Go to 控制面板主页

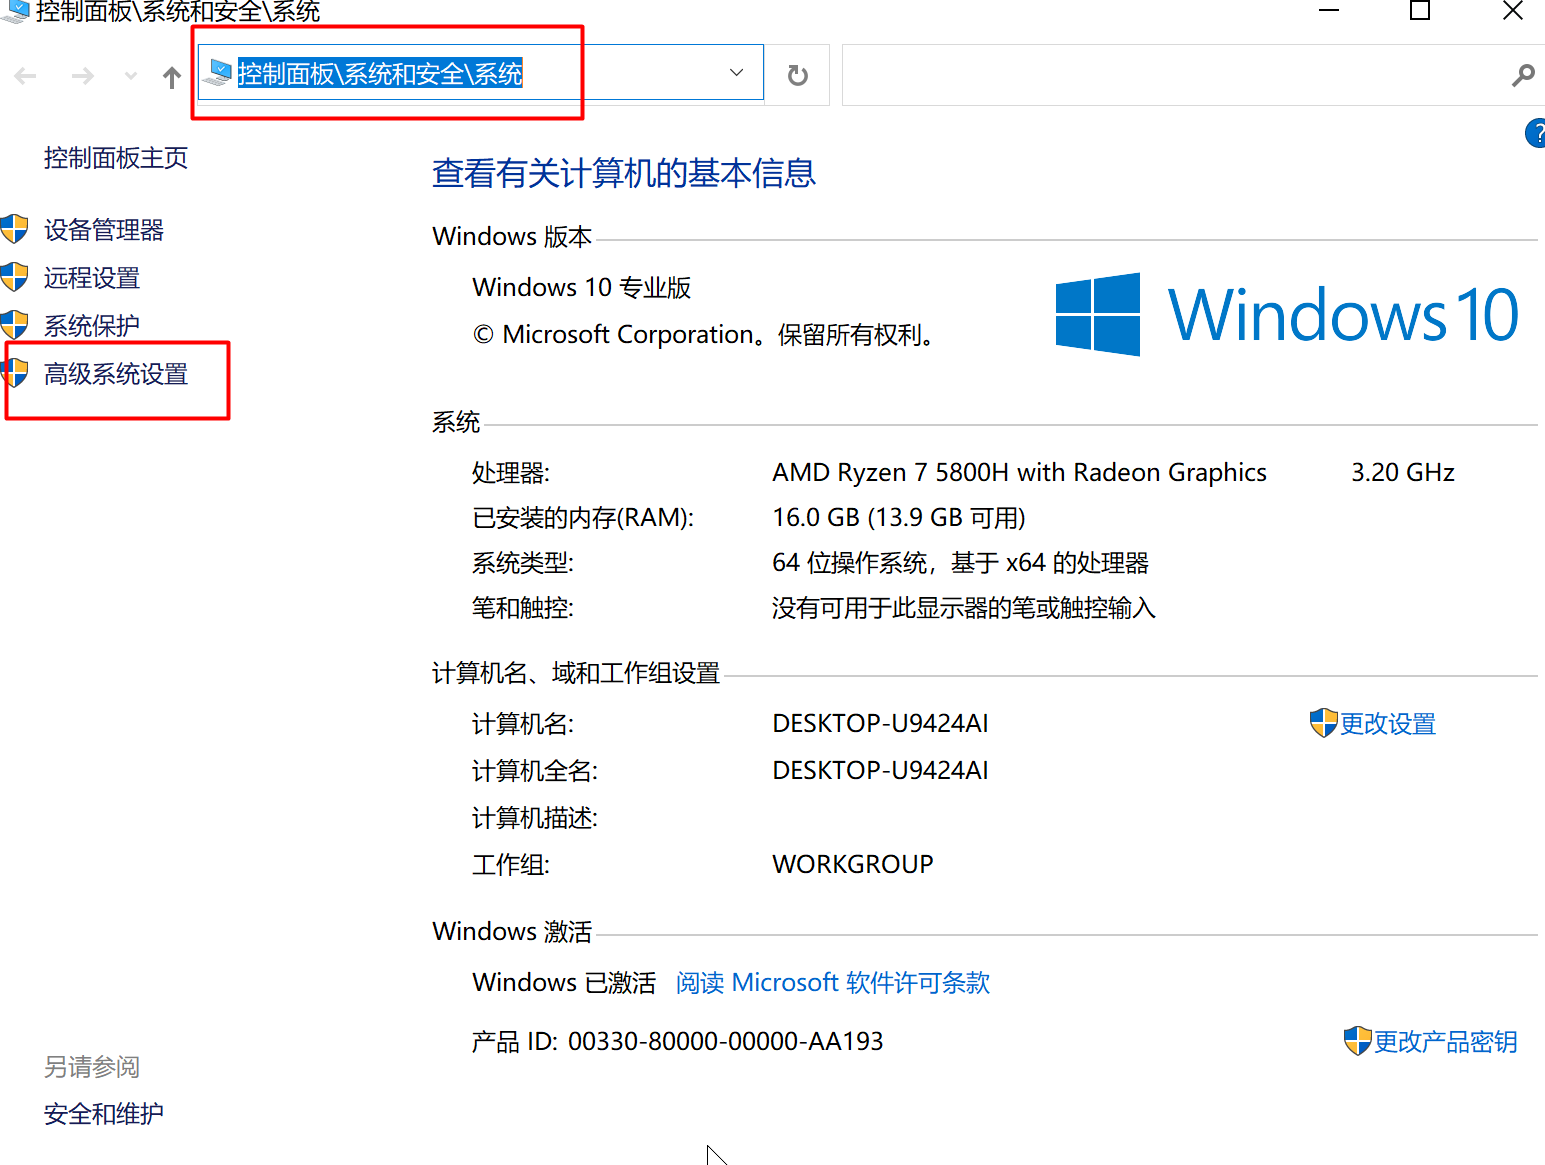pos(115,158)
